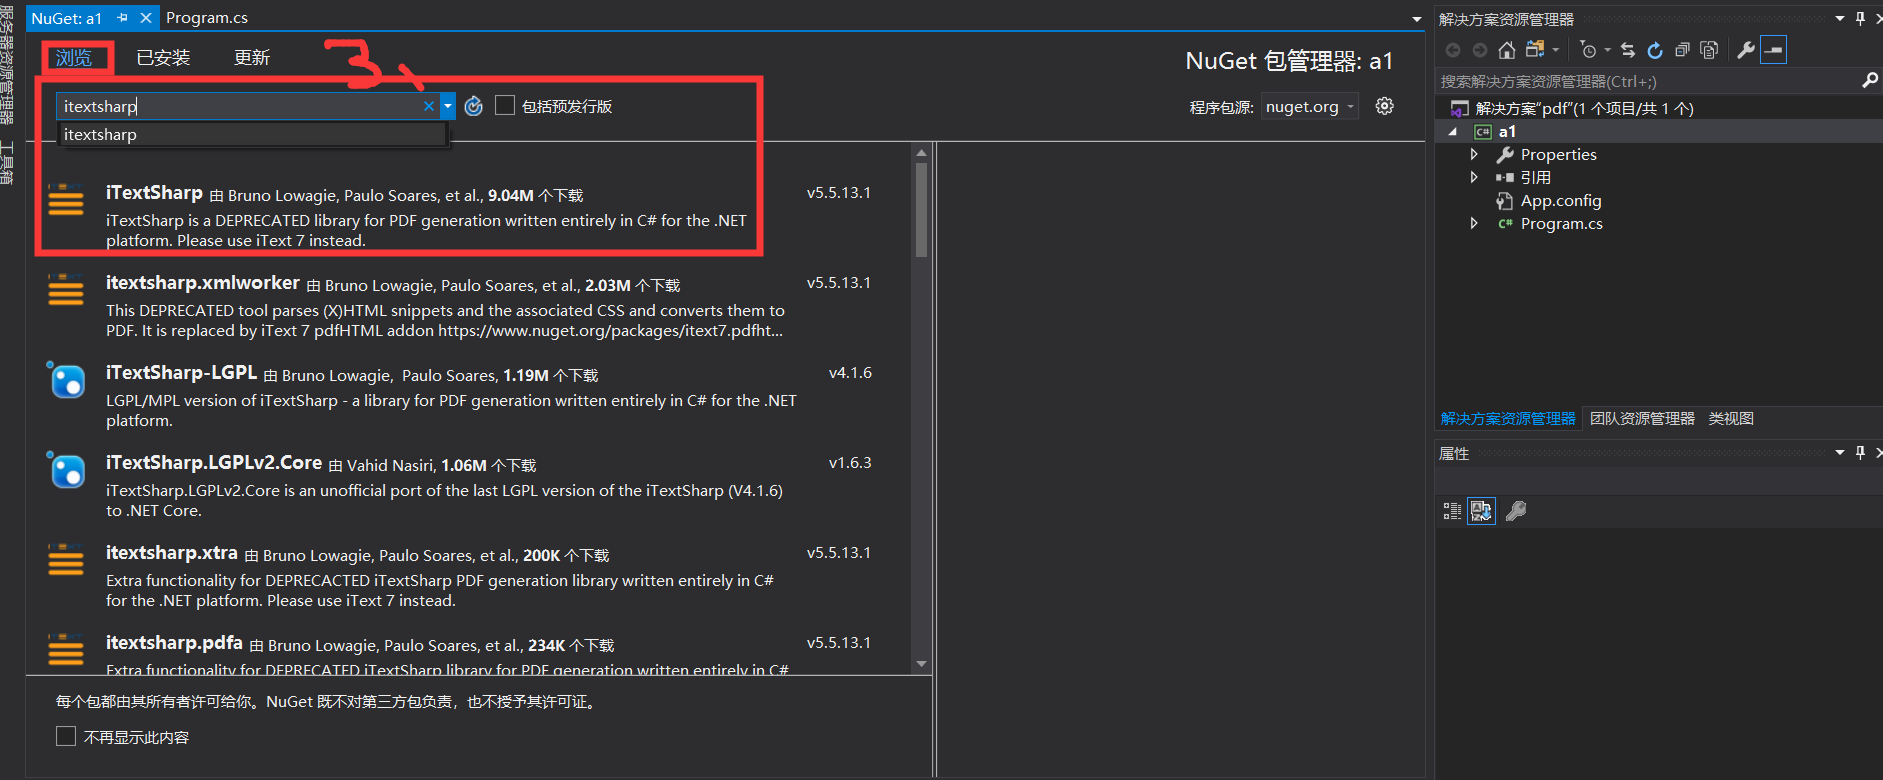This screenshot has width=1883, height=780.
Task: Click the search magnifier icon in Solution Explorer
Action: pyautogui.click(x=1870, y=81)
